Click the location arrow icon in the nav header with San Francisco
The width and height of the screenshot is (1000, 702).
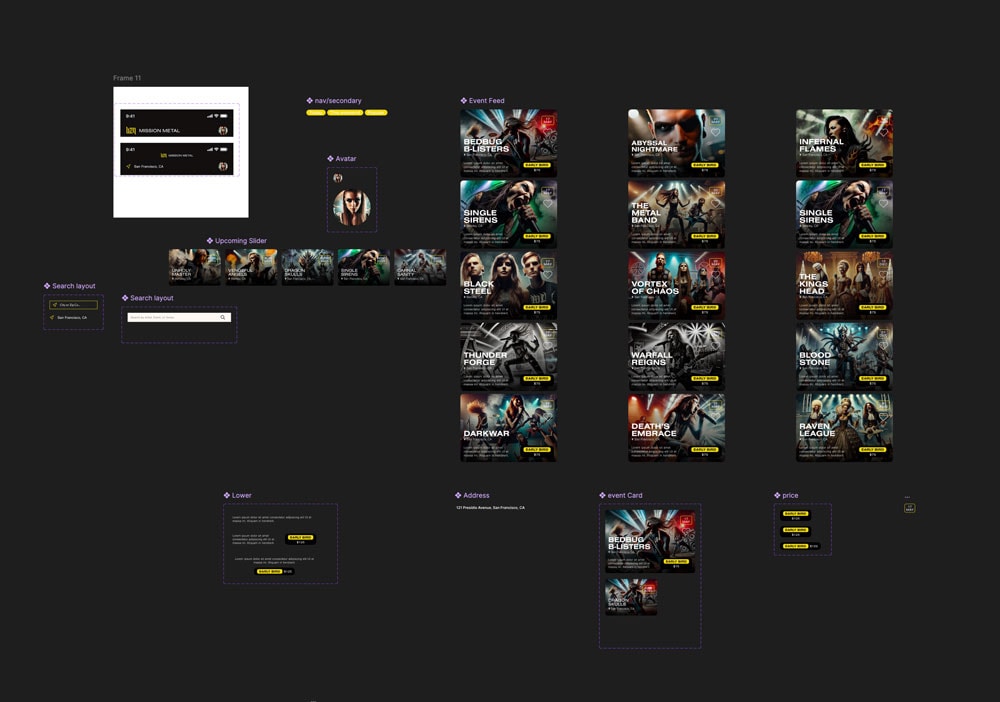[x=128, y=166]
